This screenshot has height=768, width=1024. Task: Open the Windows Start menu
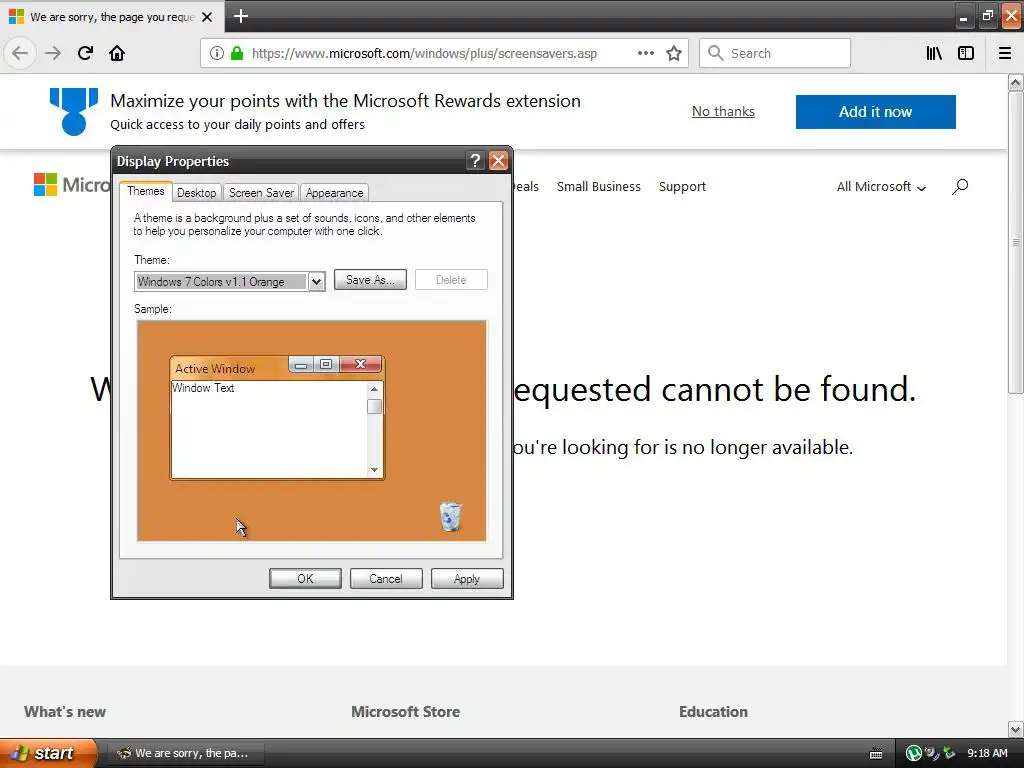[x=48, y=754]
